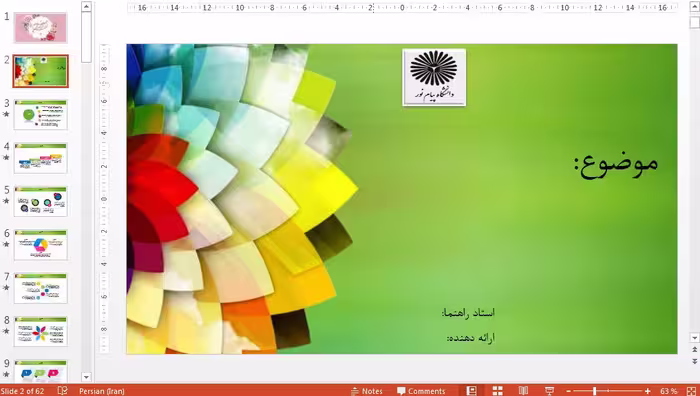The height and width of the screenshot is (396, 700).
Task: Open Reading View from status bar
Action: [523, 391]
